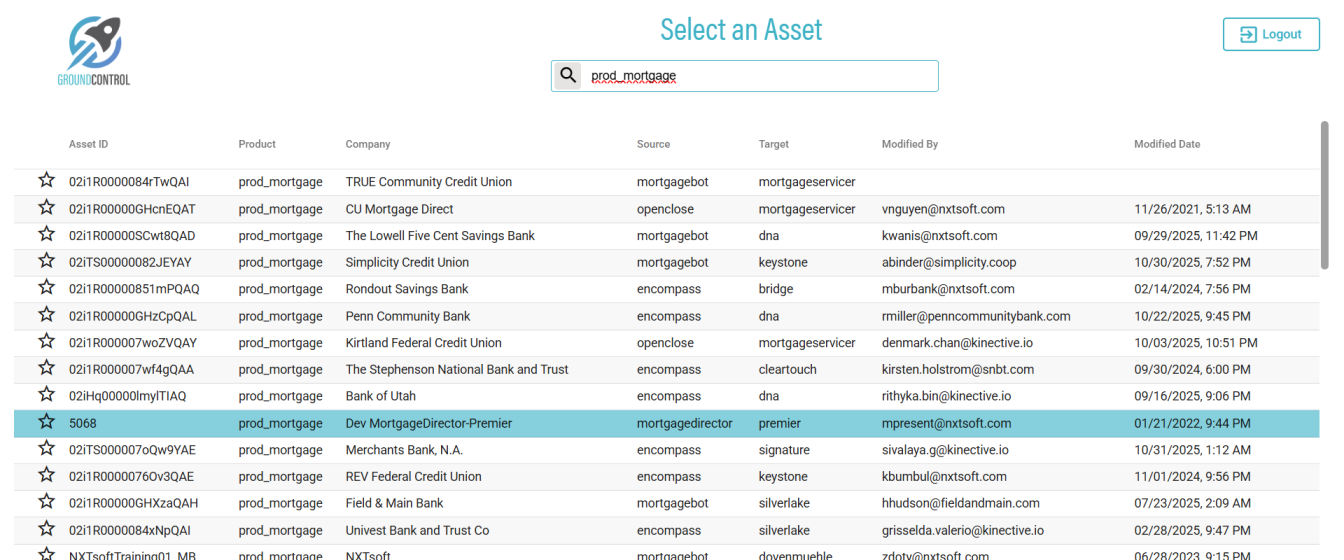The width and height of the screenshot is (1344, 560).
Task: Star Kirtland Federal Credit Union row
Action: coord(46,342)
